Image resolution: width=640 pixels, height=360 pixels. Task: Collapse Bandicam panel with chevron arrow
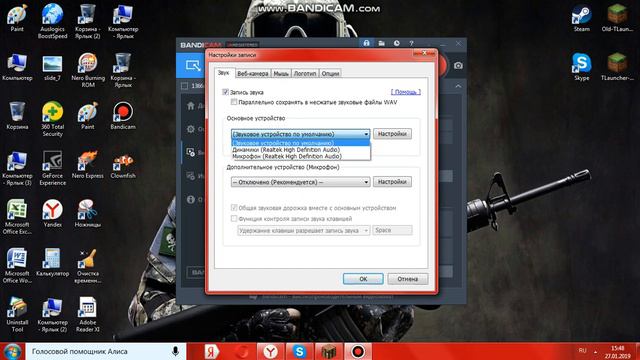click(x=458, y=86)
